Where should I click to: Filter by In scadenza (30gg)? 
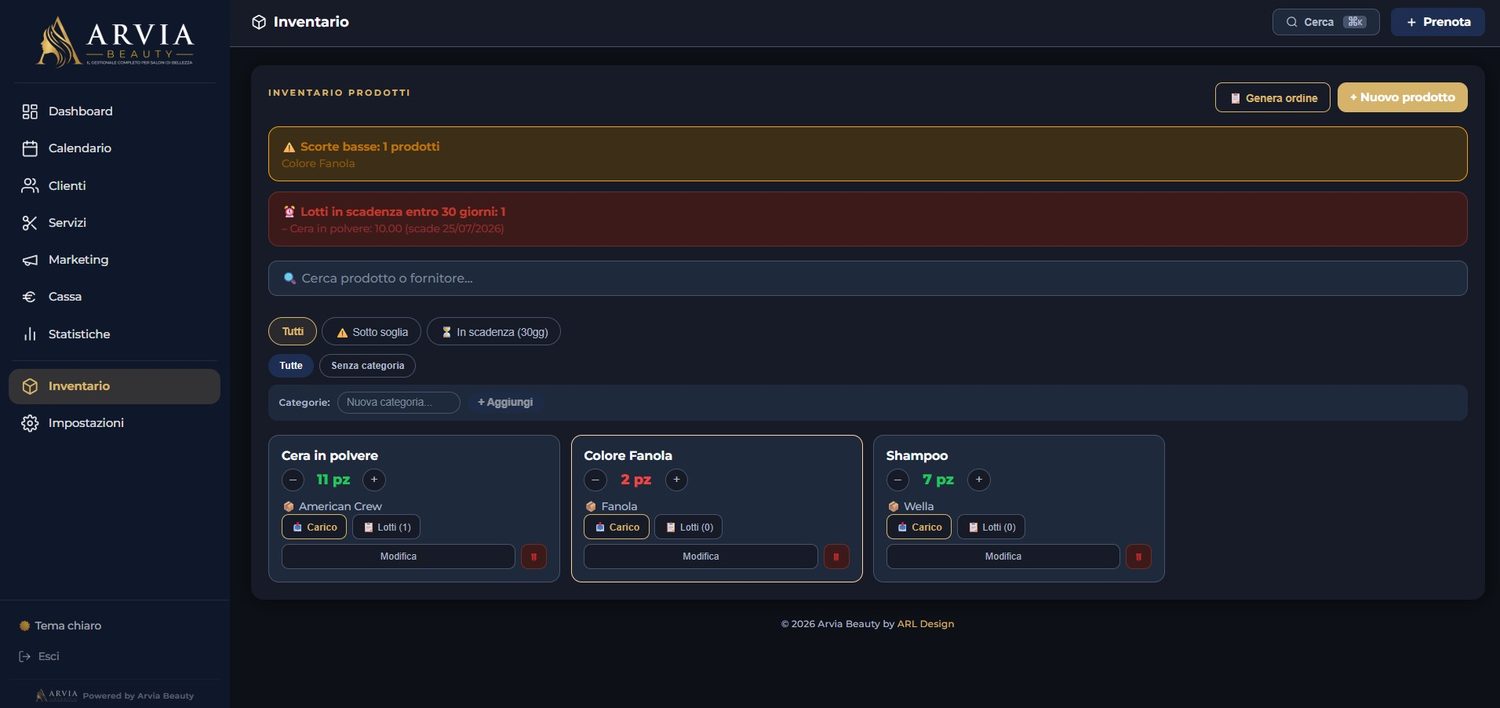click(494, 332)
